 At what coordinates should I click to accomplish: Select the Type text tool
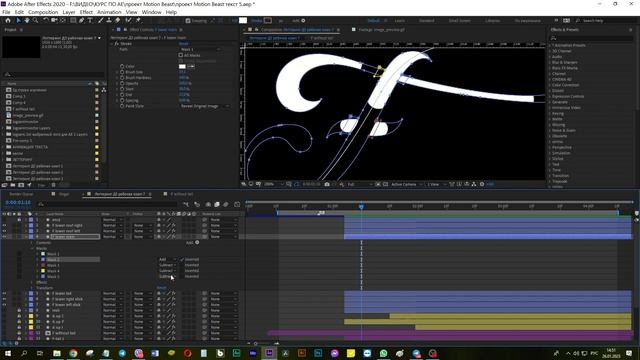[90, 20]
